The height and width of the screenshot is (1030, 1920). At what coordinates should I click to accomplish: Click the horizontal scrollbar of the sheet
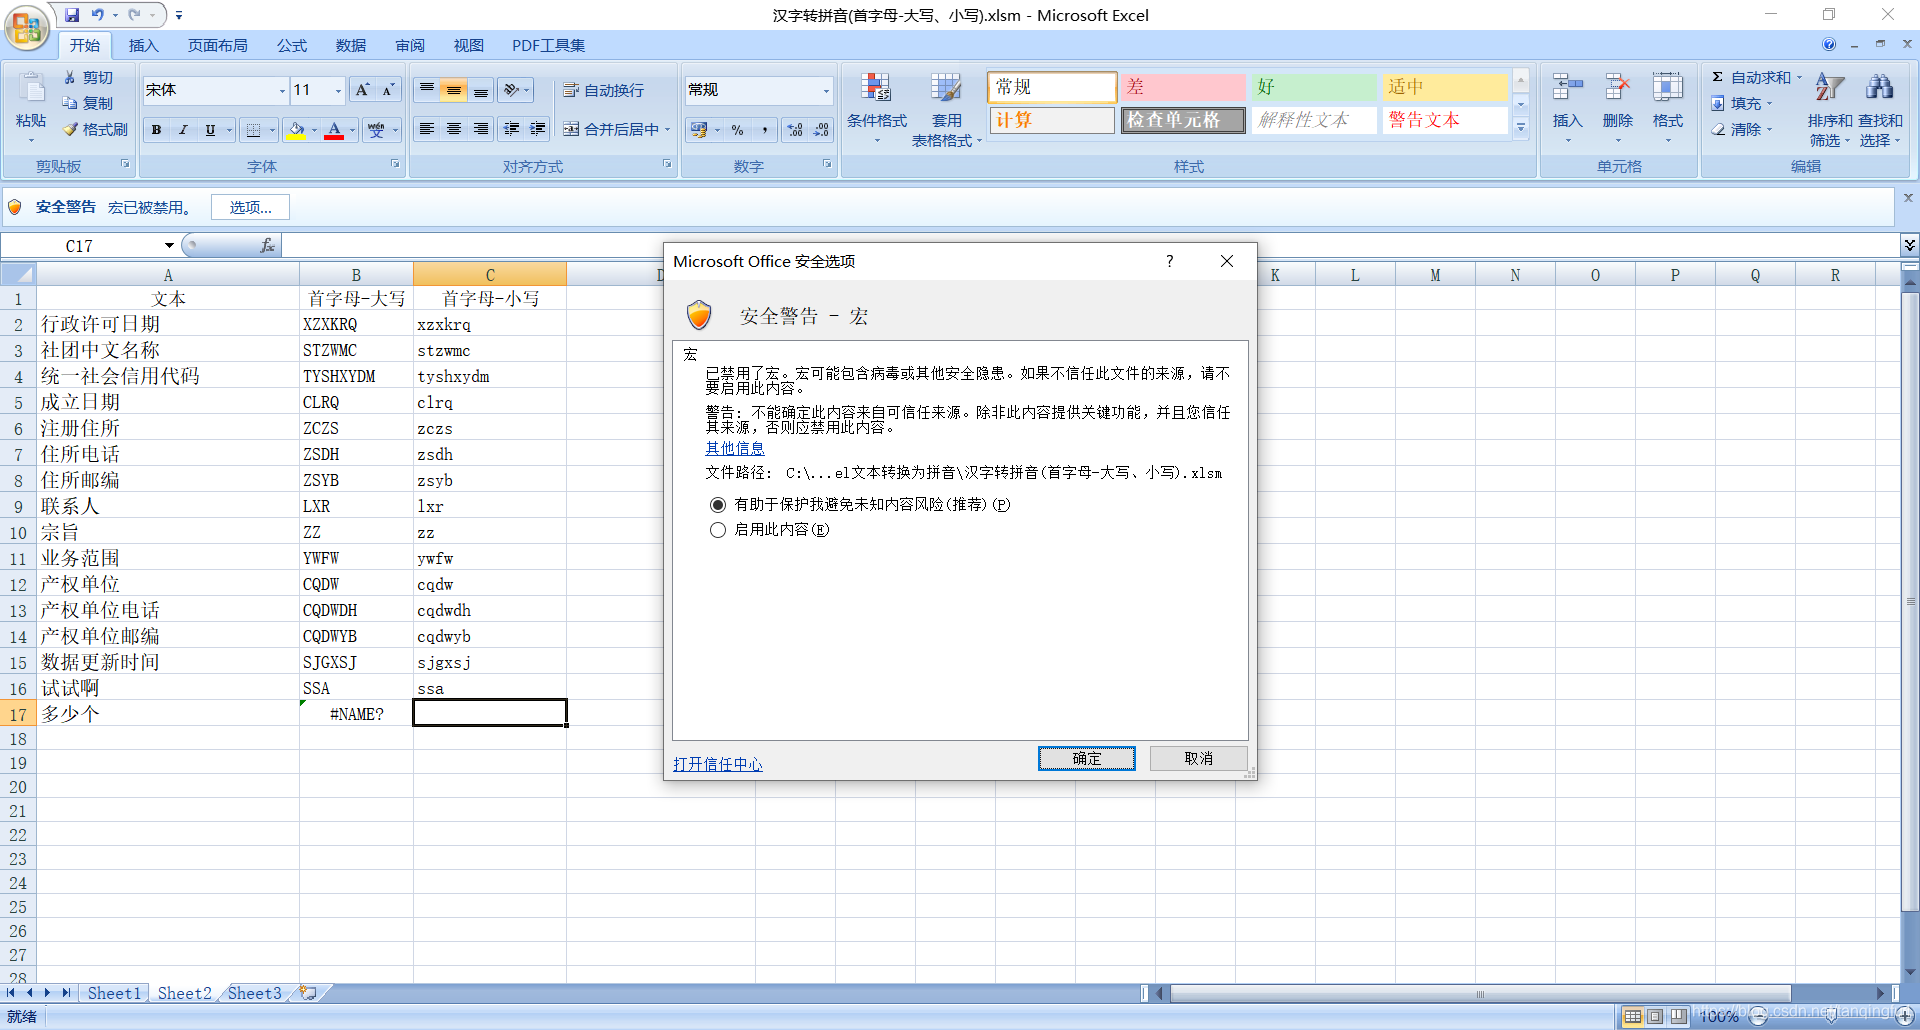(1480, 994)
